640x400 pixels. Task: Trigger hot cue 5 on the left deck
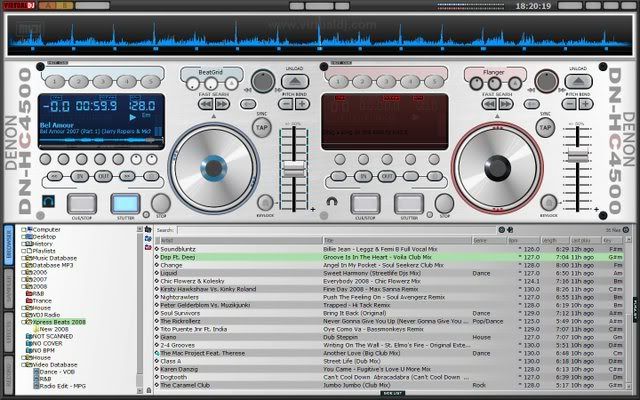pyautogui.click(x=151, y=82)
